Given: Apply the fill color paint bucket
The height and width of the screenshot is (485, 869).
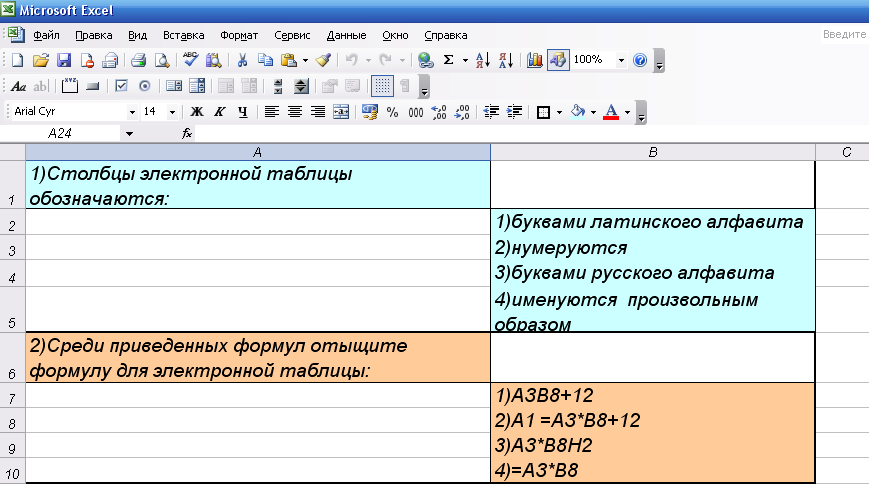Looking at the screenshot, I should coord(578,112).
